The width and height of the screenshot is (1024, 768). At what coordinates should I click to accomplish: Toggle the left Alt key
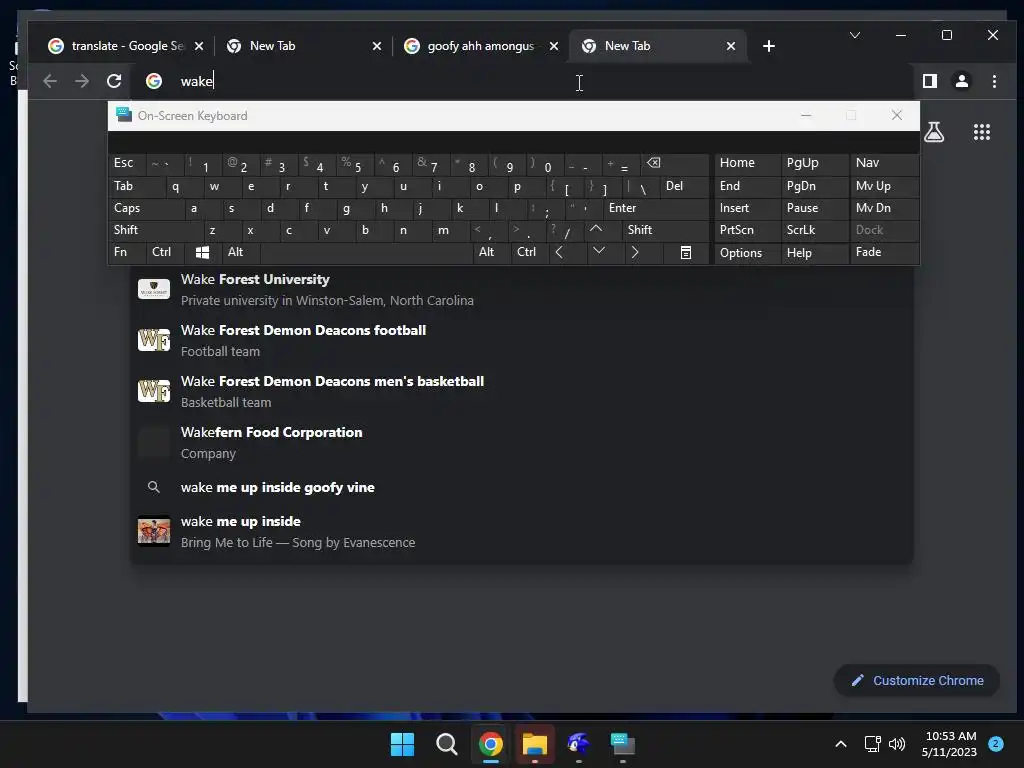240,253
